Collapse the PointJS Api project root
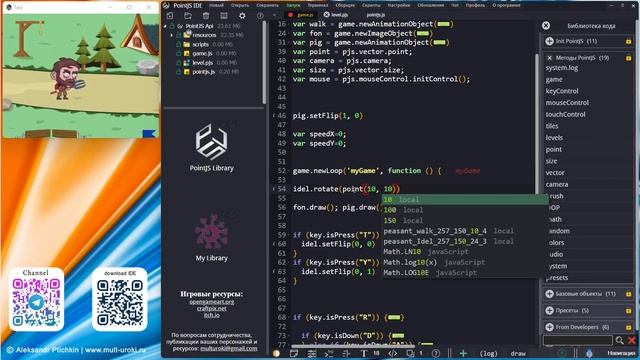Image resolution: width=640 pixels, height=360 pixels. (165, 26)
